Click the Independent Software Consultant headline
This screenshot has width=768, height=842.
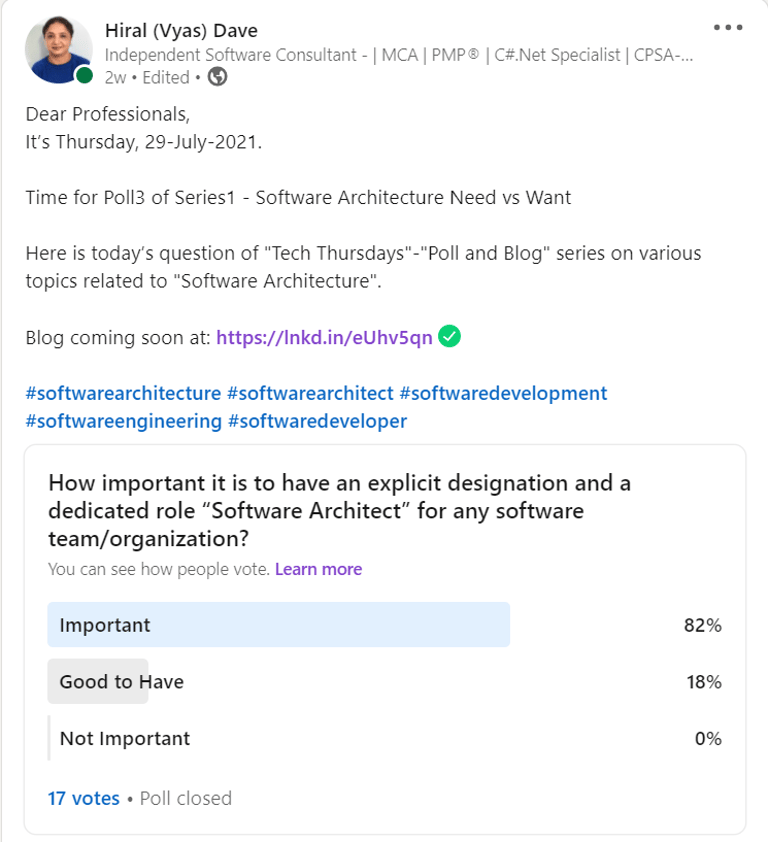(399, 55)
